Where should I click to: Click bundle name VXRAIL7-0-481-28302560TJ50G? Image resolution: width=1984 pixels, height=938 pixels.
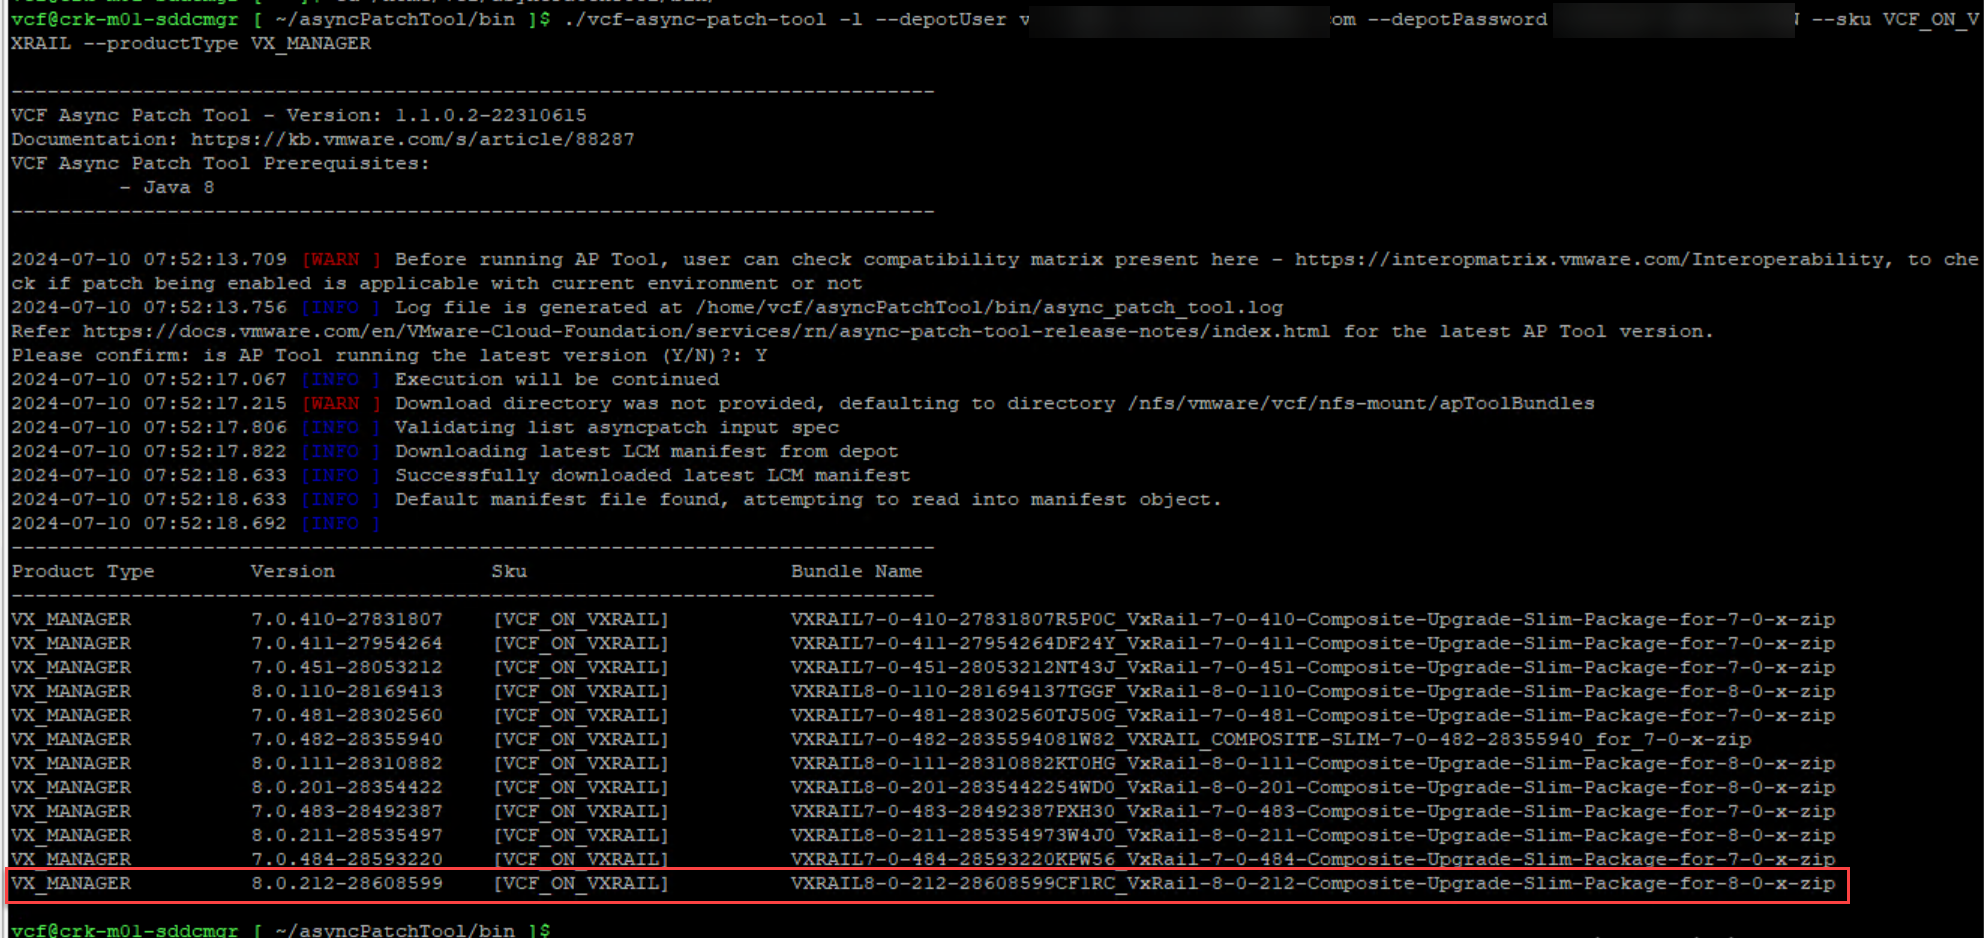[x=1313, y=715]
